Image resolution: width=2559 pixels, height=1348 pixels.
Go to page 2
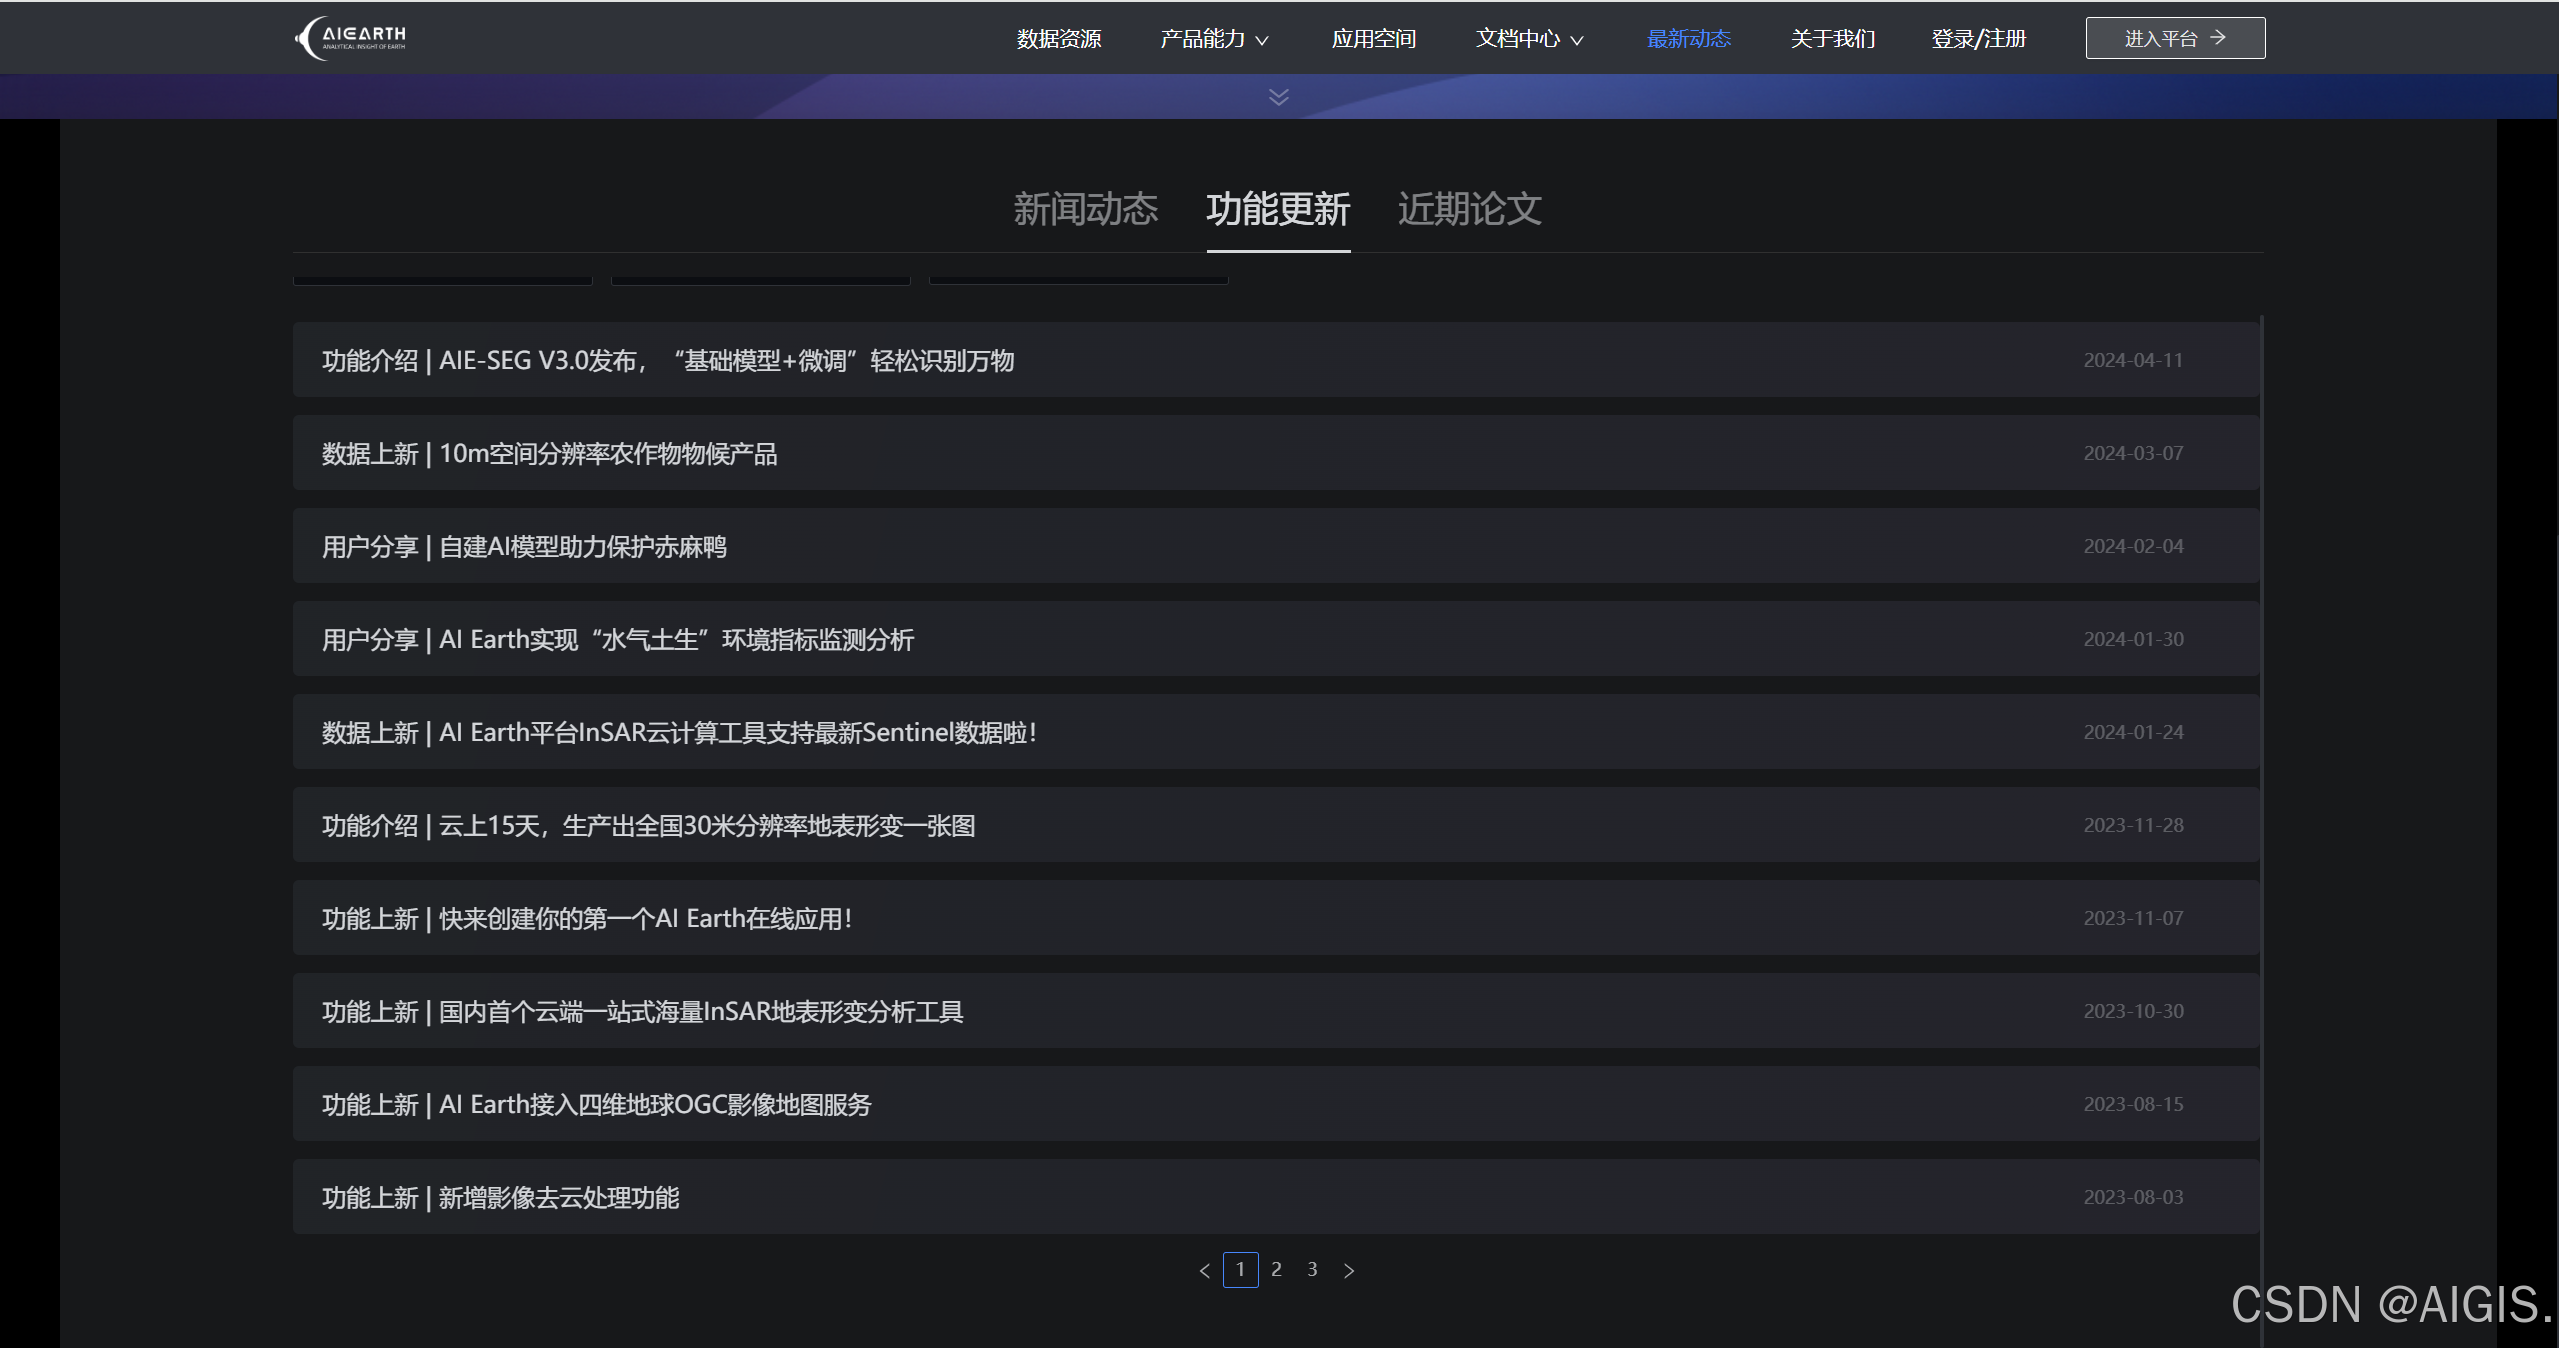point(1276,1269)
